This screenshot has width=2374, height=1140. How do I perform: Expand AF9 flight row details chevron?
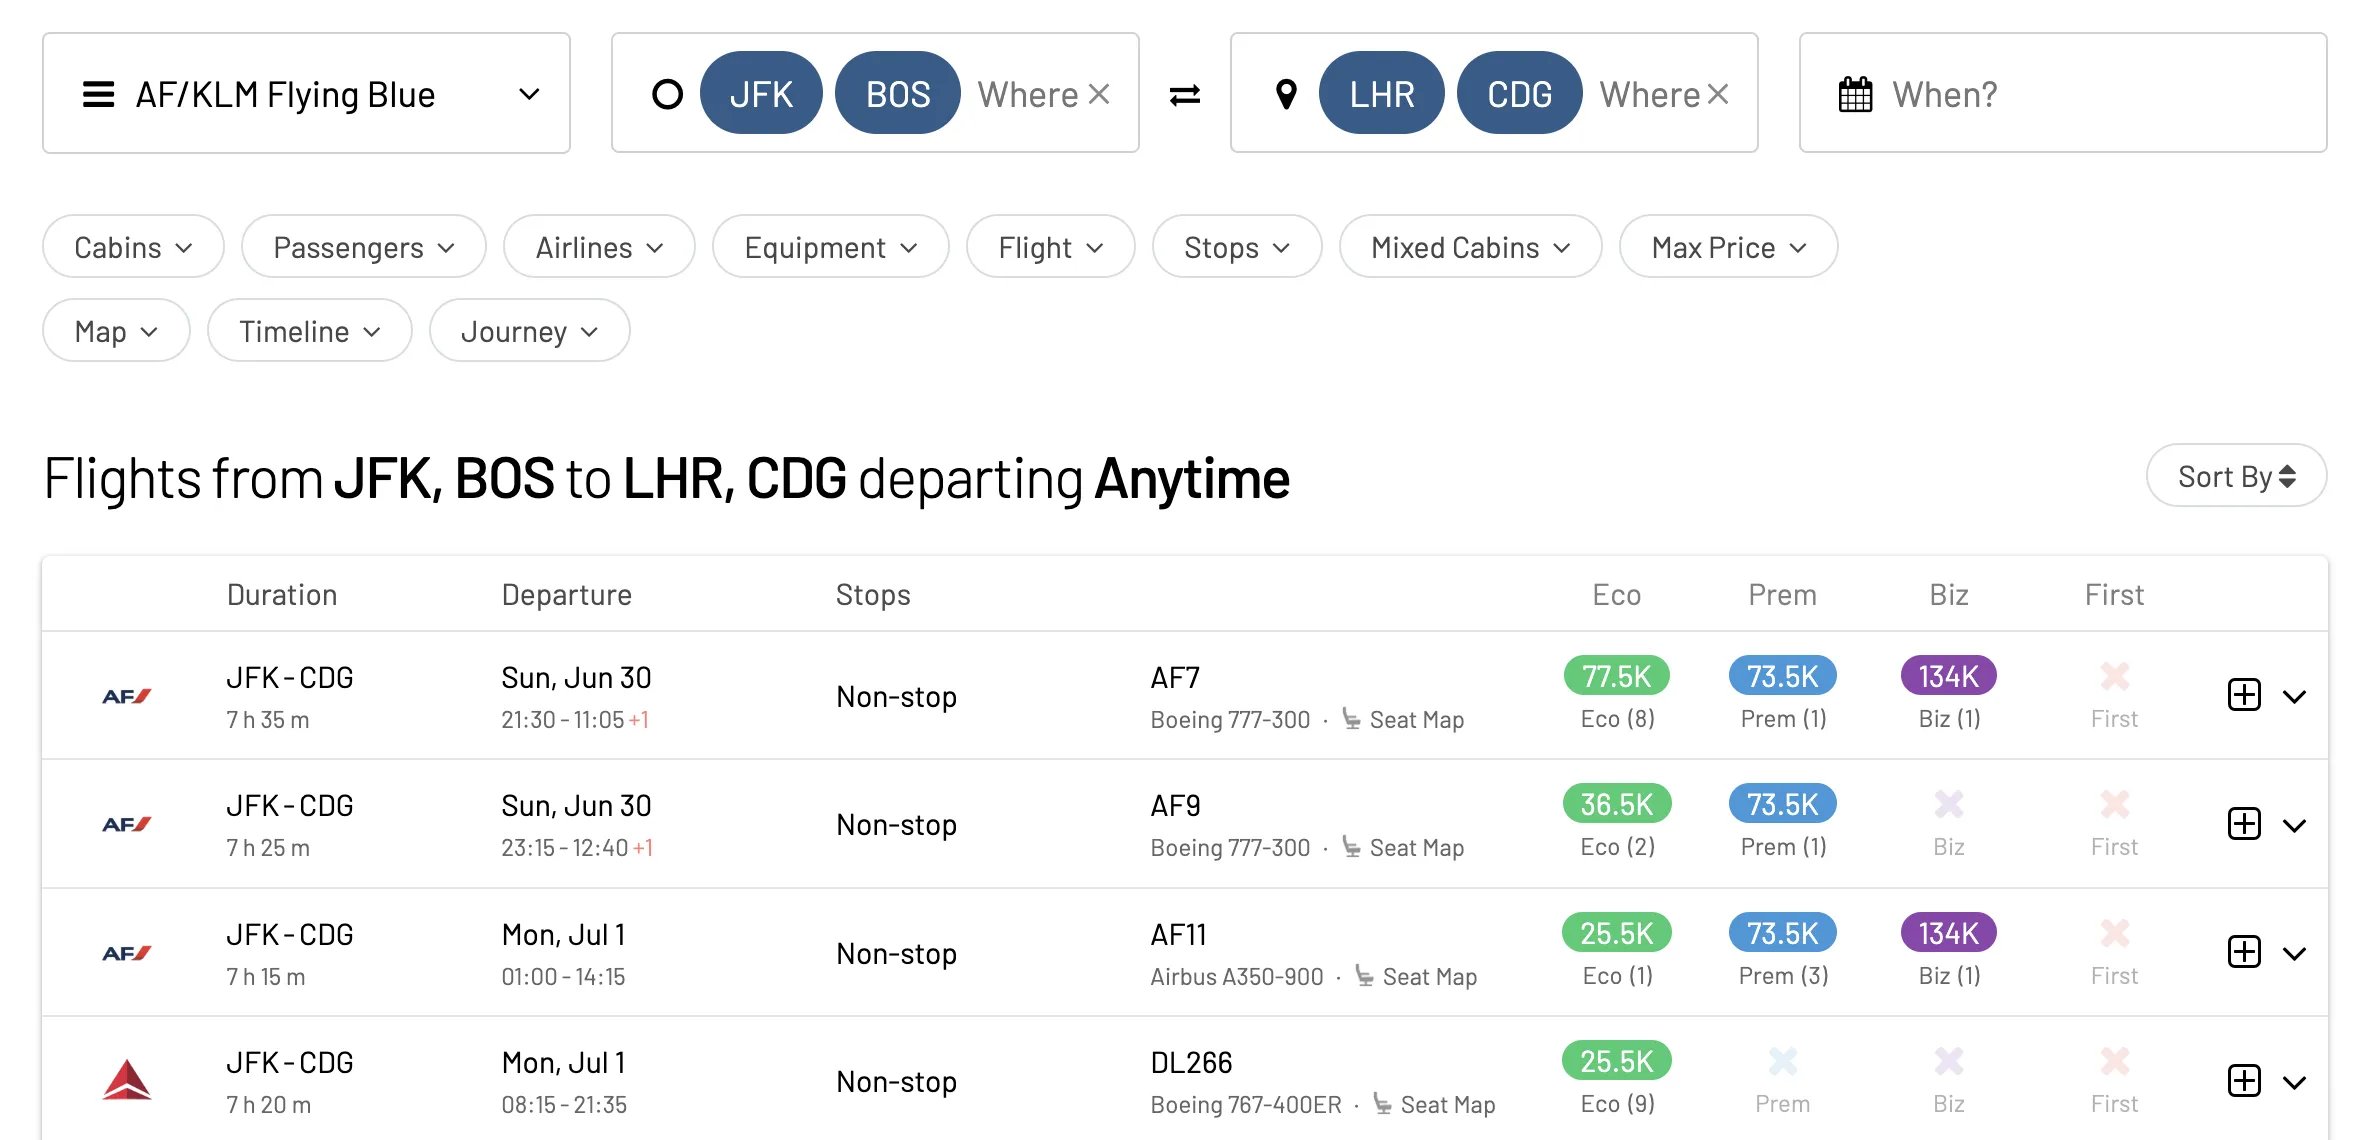(2295, 826)
